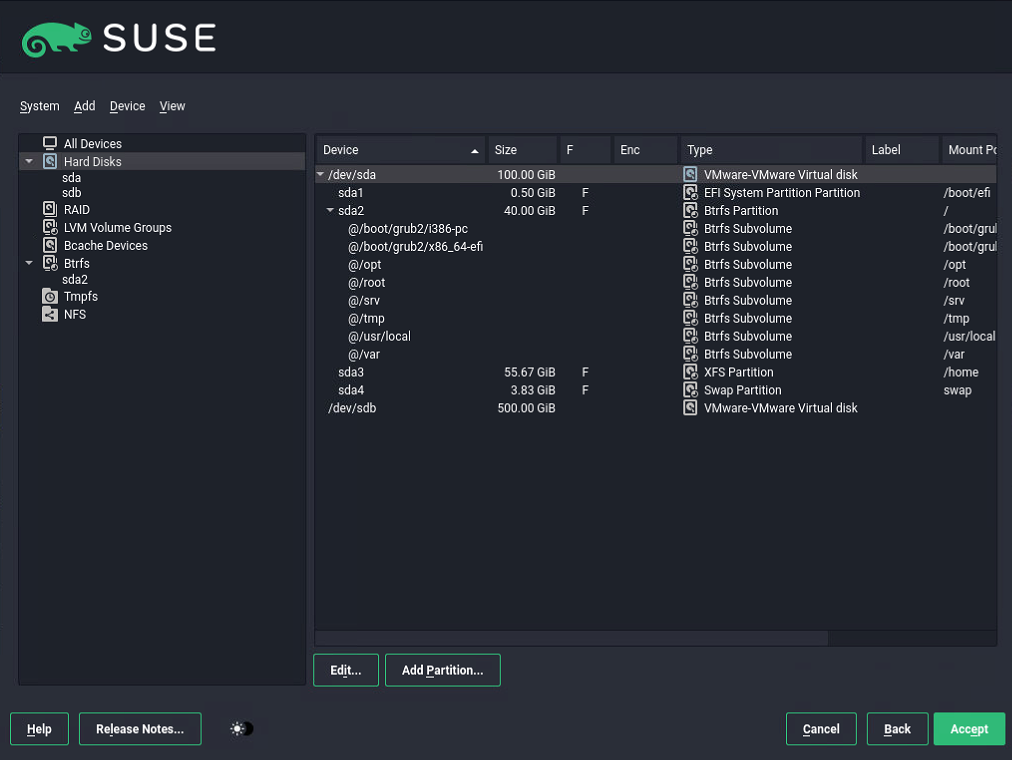The image size is (1012, 760).
Task: Click the XFS Partition type icon
Action: click(x=690, y=372)
